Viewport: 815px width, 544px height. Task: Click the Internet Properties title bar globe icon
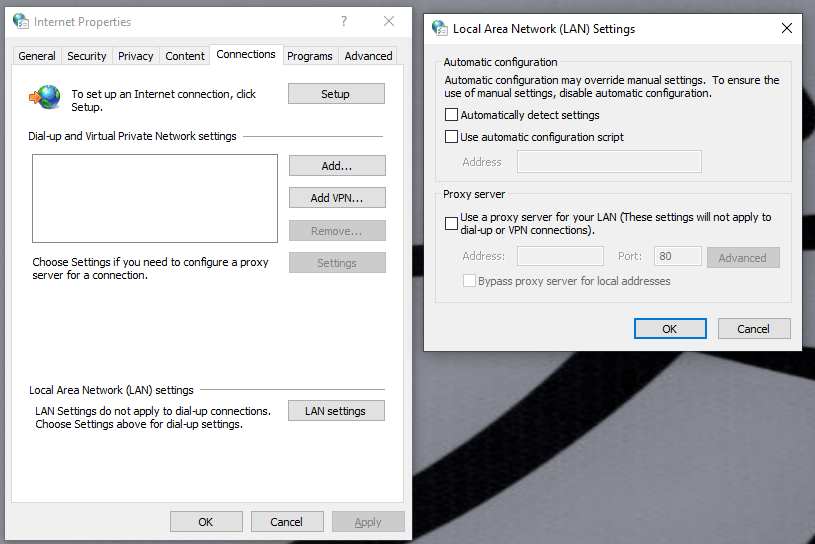coord(21,21)
